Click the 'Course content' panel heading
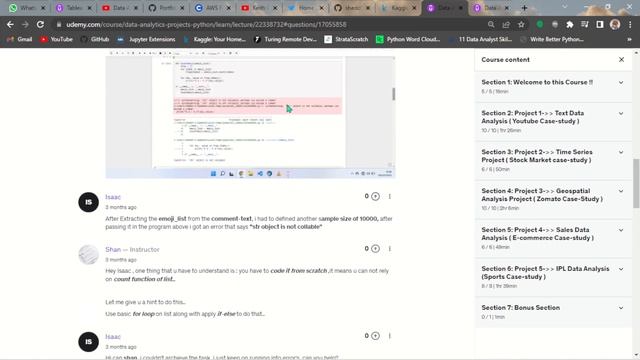Viewport: 640px width, 360px height. pyautogui.click(x=505, y=60)
